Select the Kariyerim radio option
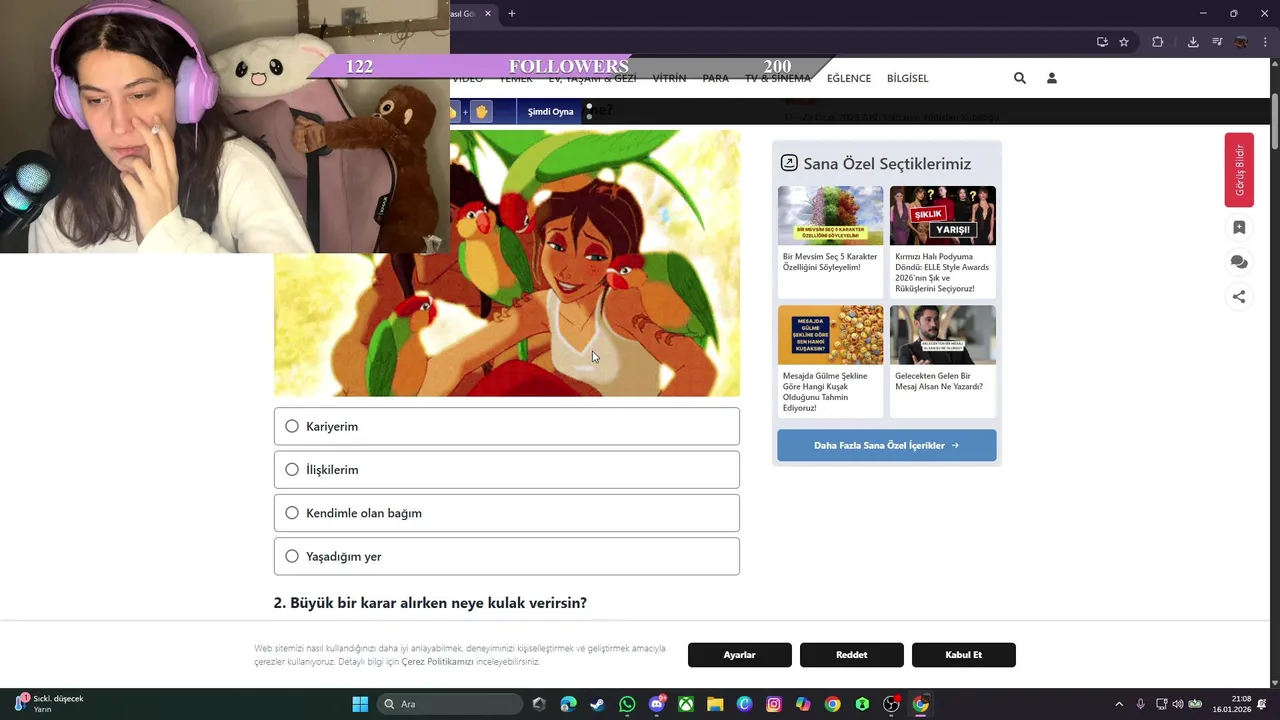1280x720 pixels. 506,426
